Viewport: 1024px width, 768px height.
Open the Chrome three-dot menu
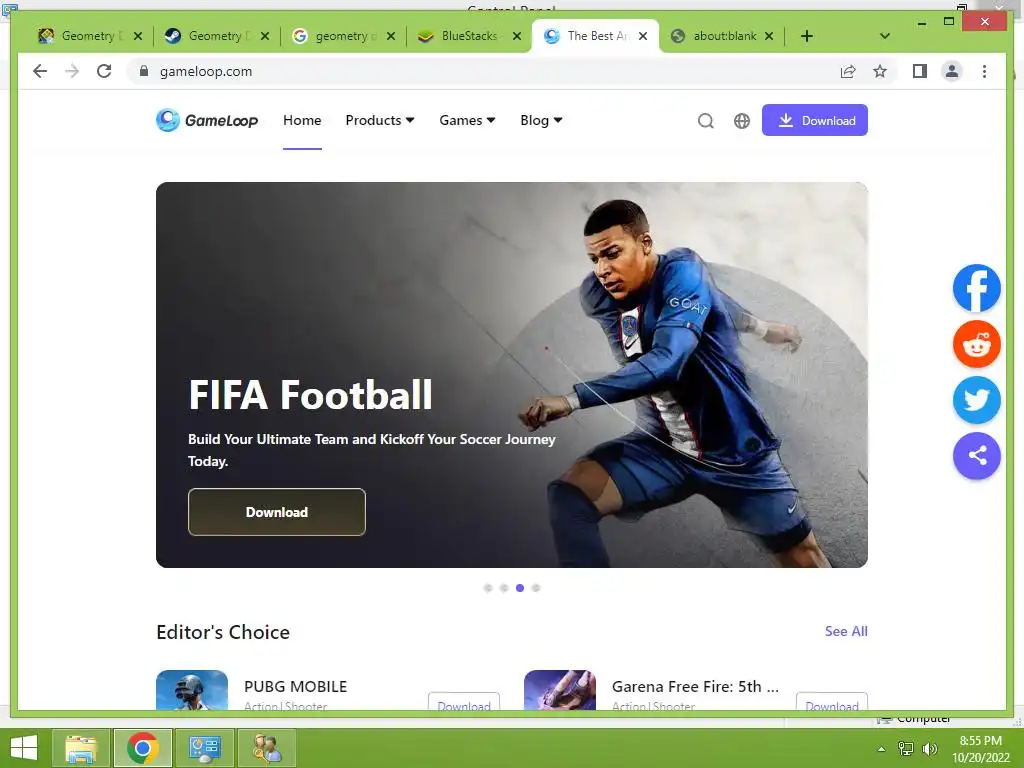click(984, 71)
